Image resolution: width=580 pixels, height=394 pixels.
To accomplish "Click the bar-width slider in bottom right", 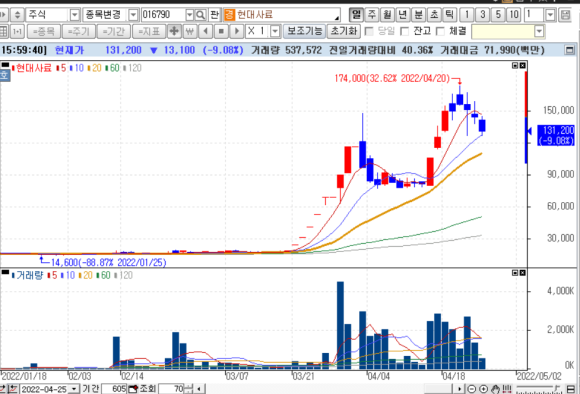I will pos(539,389).
